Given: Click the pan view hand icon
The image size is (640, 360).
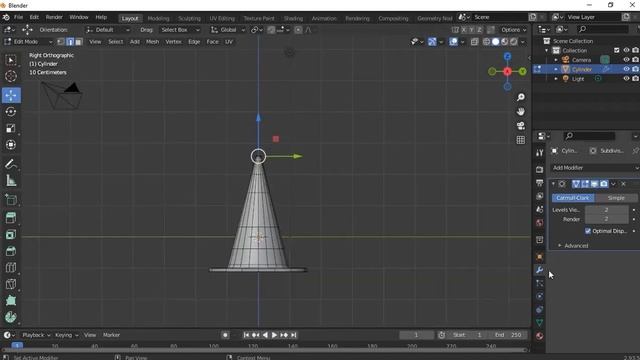Looking at the screenshot, I should [520, 111].
